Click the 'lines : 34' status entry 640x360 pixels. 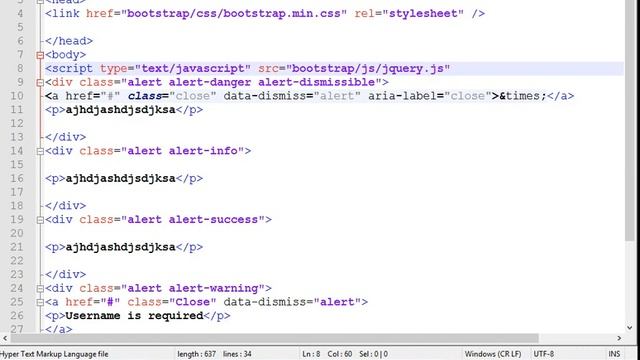237,354
